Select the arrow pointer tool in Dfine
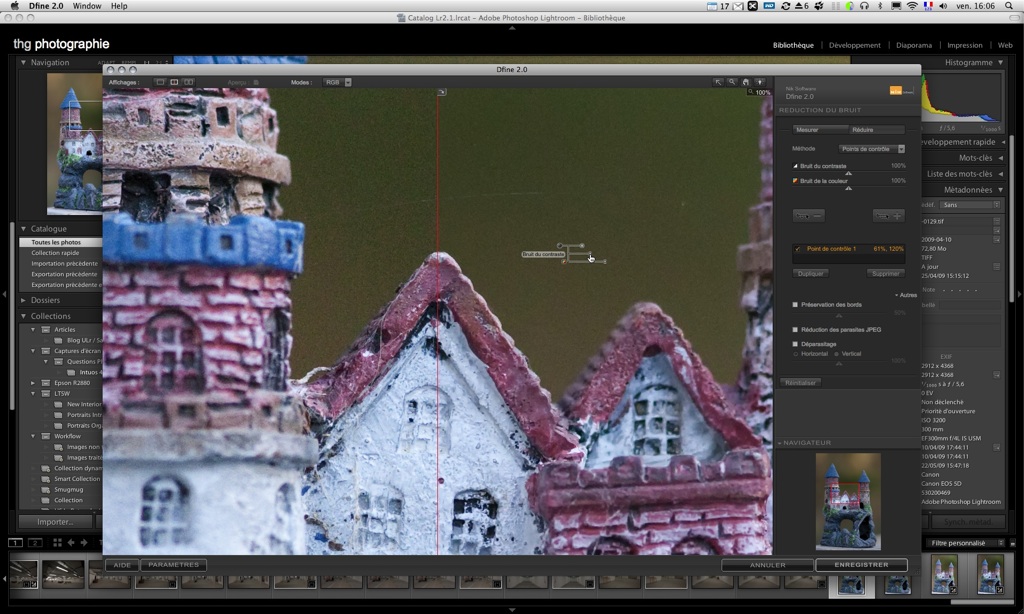 tap(718, 82)
